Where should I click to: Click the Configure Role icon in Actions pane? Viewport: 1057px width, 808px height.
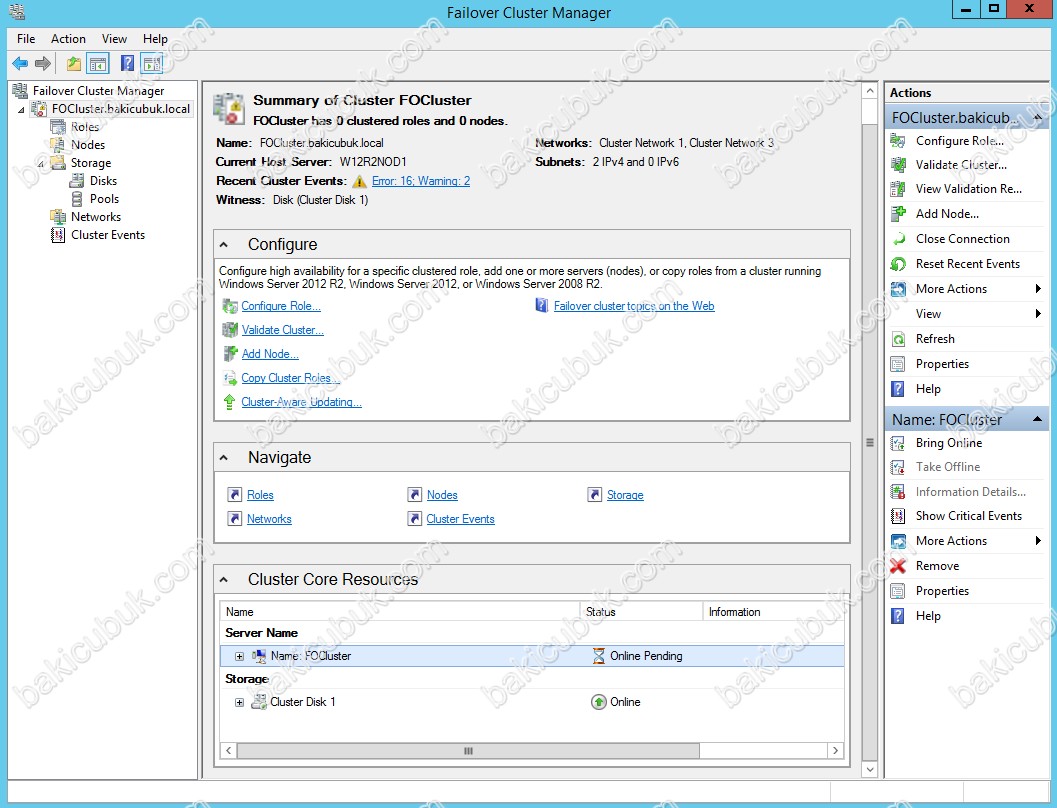[x=898, y=141]
